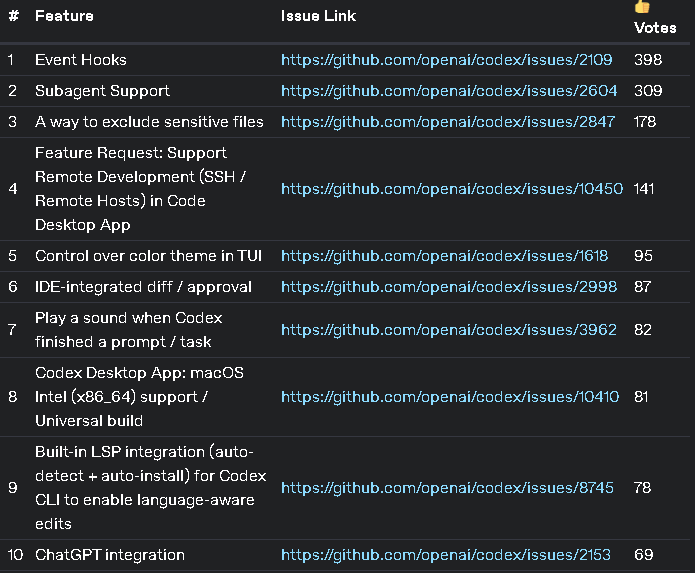Screen dimensions: 695x573
Task: Click row number 2 beside Subagent Support
Action: pyautogui.click(x=12, y=91)
